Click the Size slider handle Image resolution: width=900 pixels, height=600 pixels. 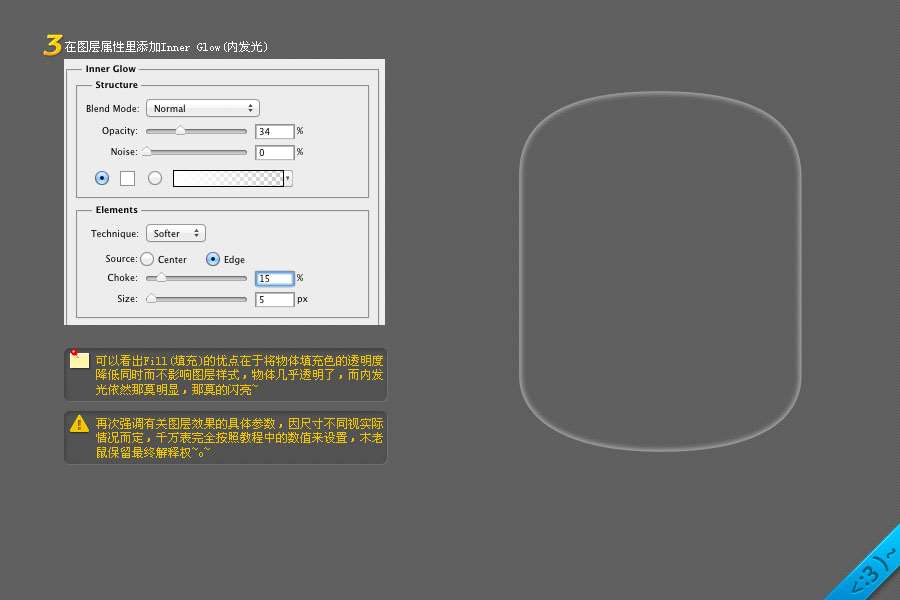click(151, 299)
